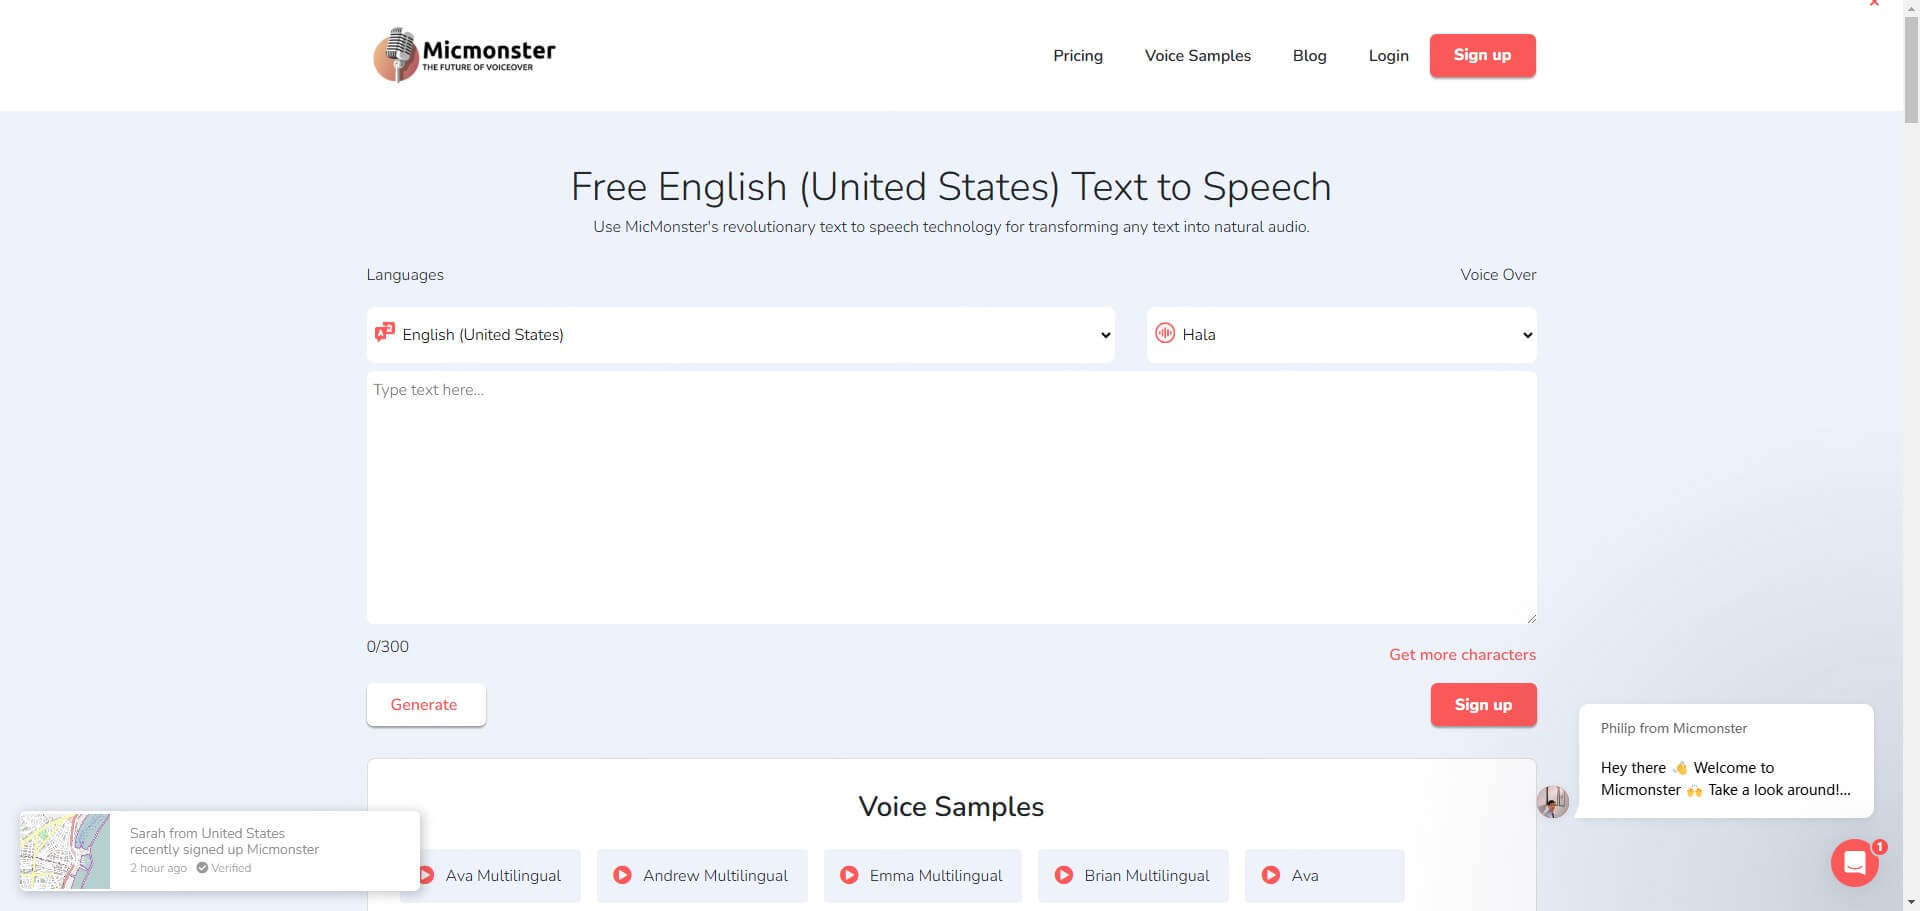Click the translate icon in Languages field
The image size is (1920, 911).
tap(384, 333)
